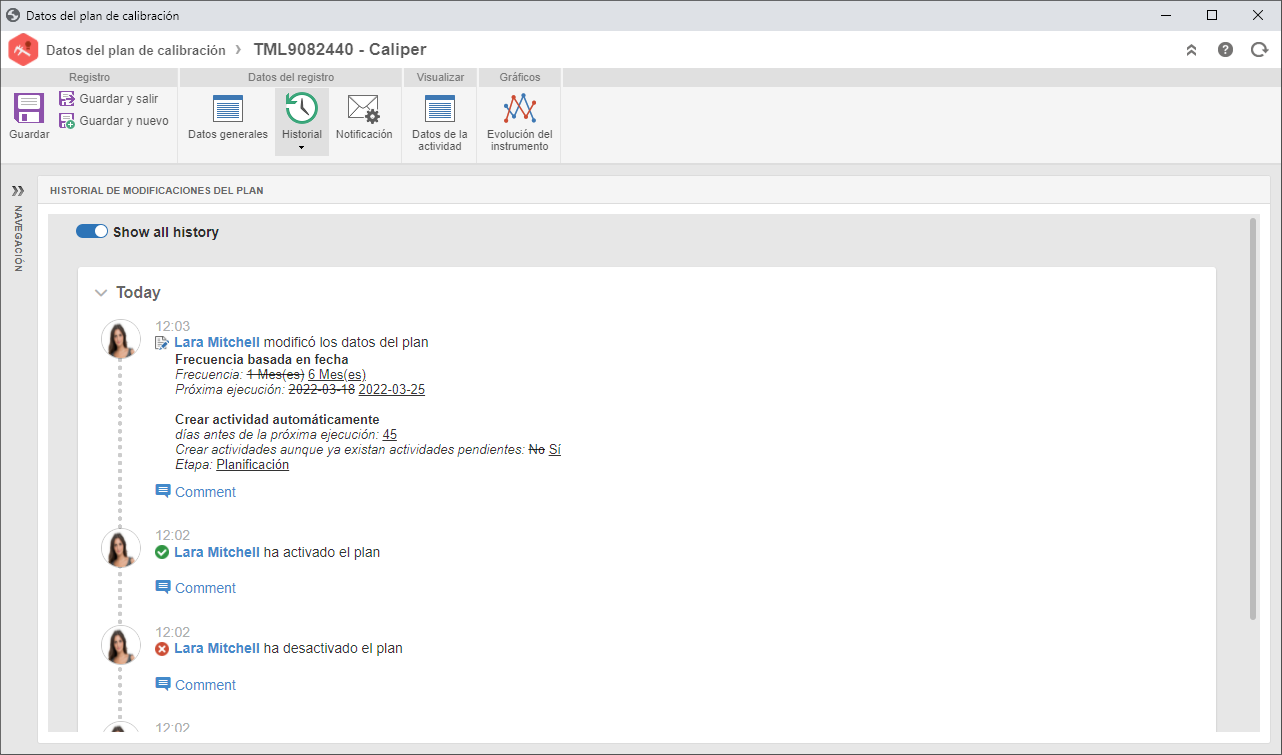The height and width of the screenshot is (755, 1282).
Task: Click the new value '6 Mes(es)'
Action: (x=336, y=374)
